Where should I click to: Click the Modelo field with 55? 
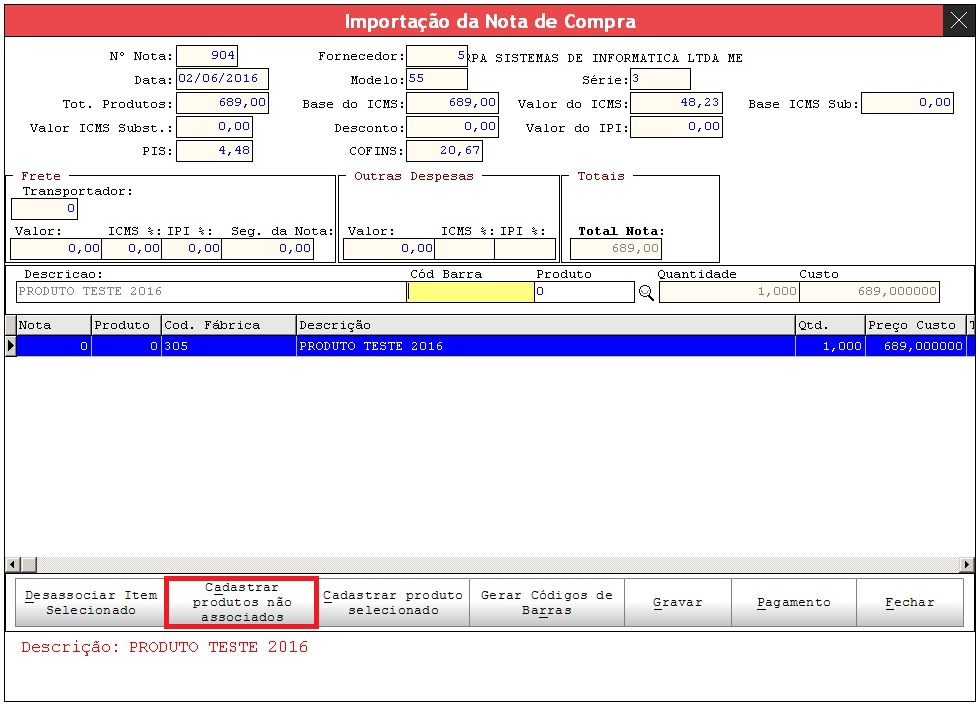(437, 79)
